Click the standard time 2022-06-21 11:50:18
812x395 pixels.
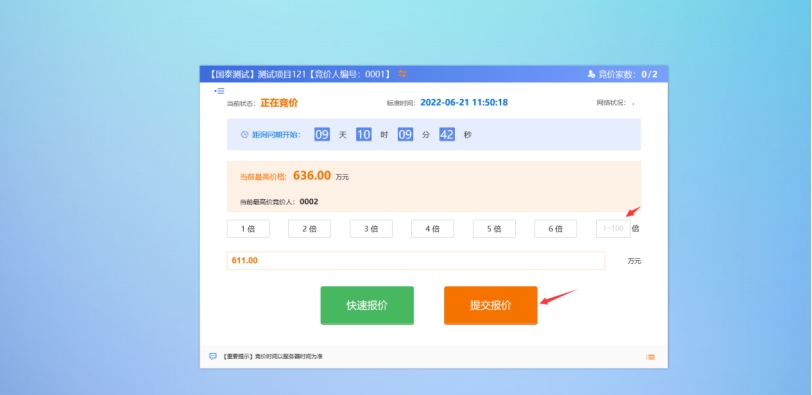464,103
